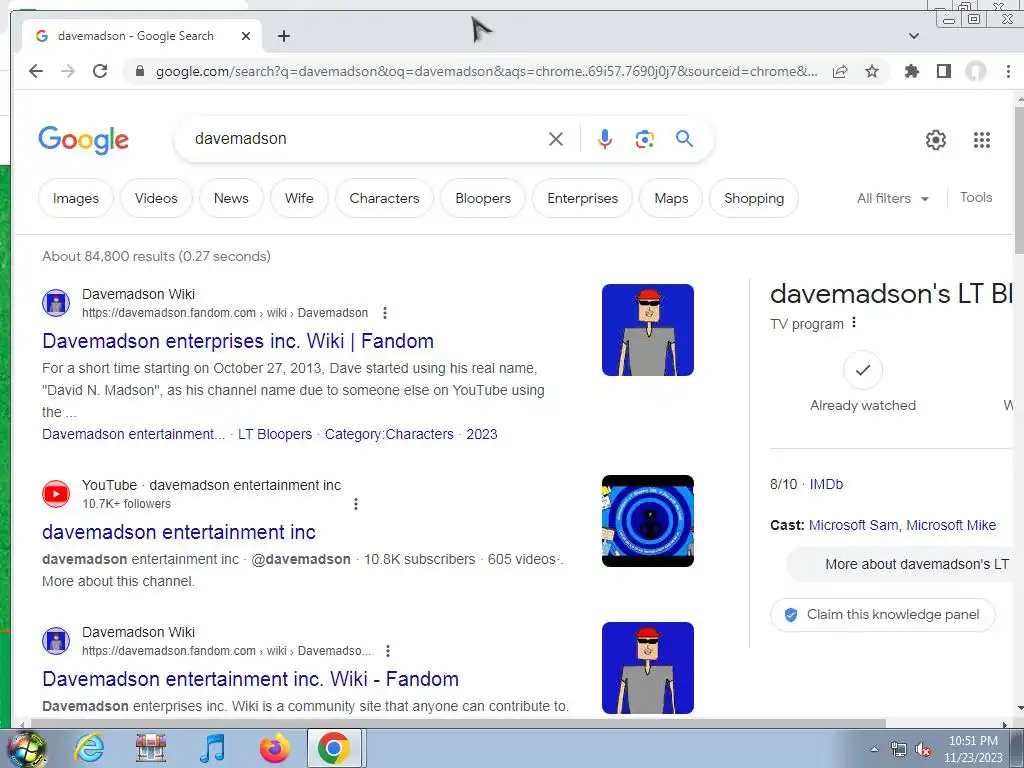Open the third result's character thumbnail
Screen dimensions: 1024x768
click(648, 668)
